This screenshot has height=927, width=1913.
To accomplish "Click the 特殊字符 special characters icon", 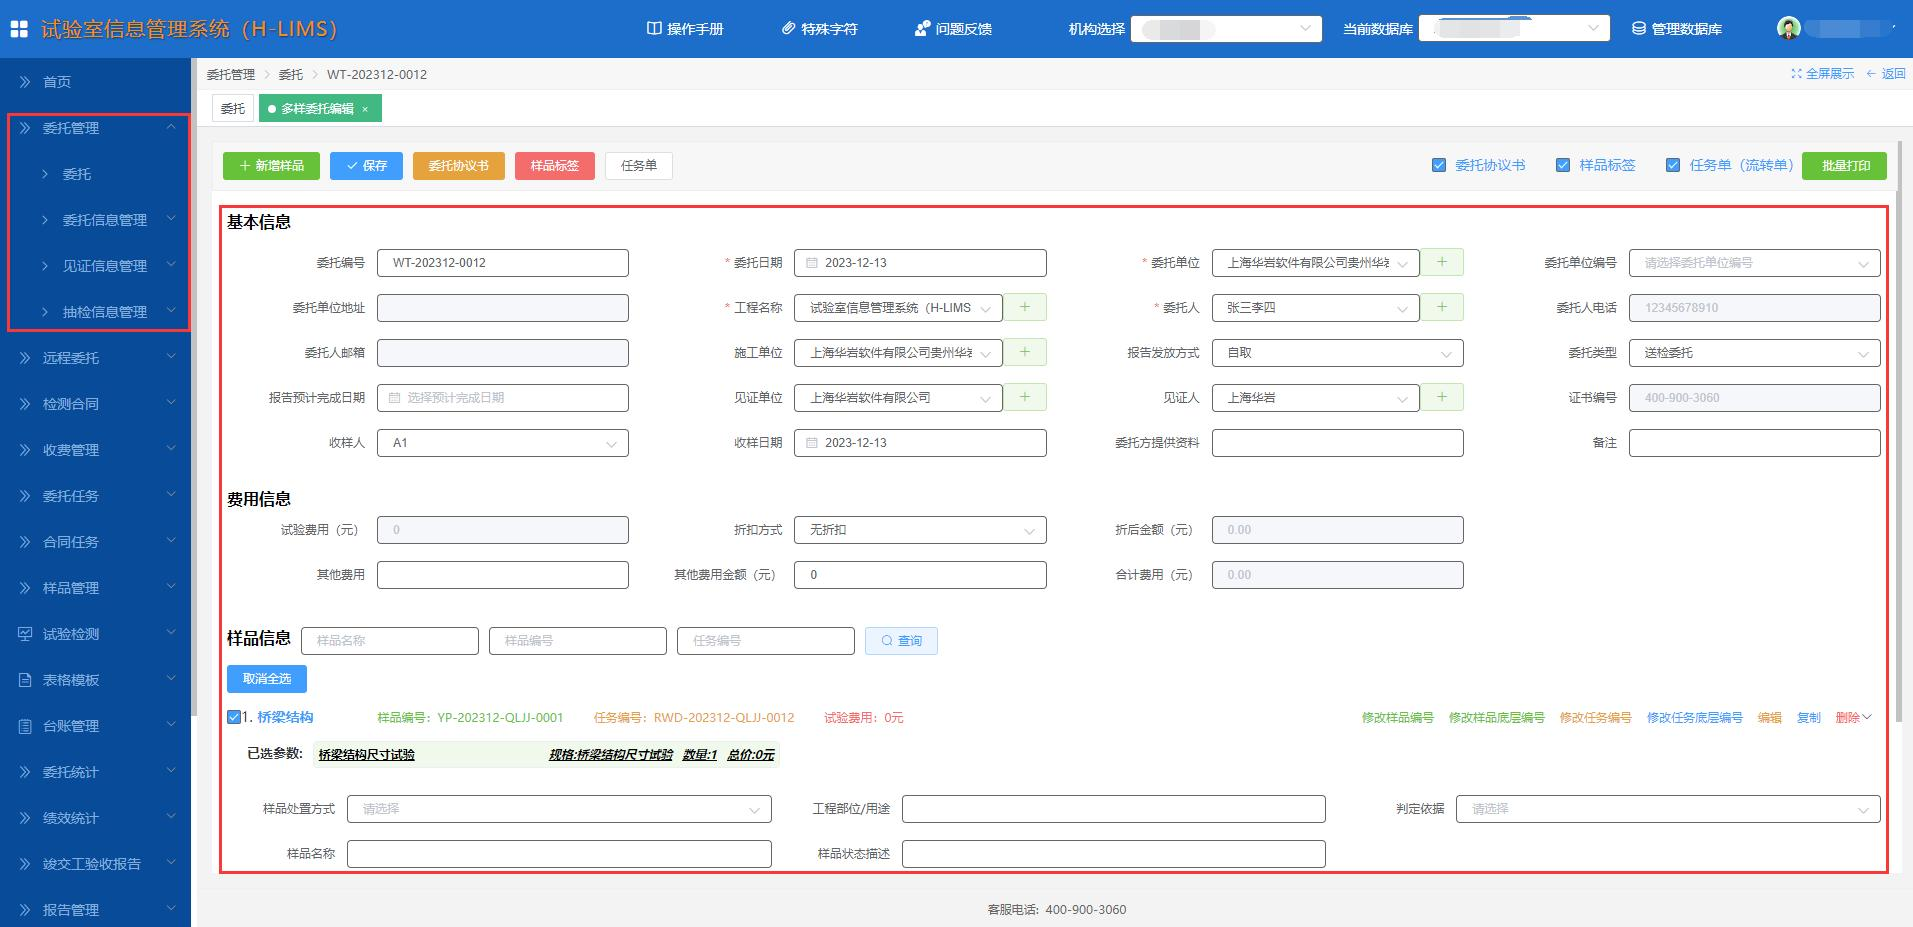I will click(788, 29).
